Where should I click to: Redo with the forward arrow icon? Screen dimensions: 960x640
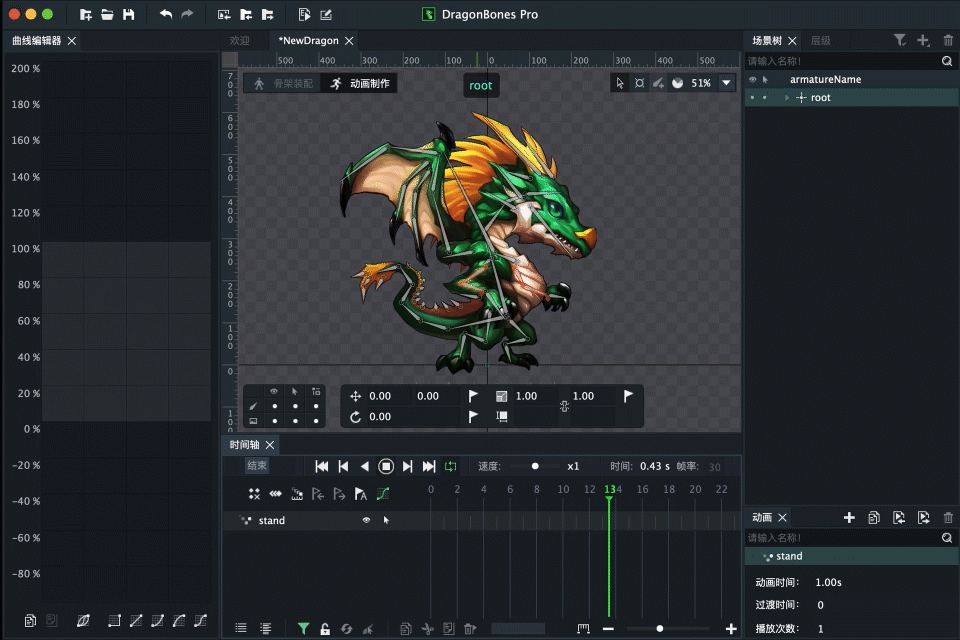click(187, 14)
